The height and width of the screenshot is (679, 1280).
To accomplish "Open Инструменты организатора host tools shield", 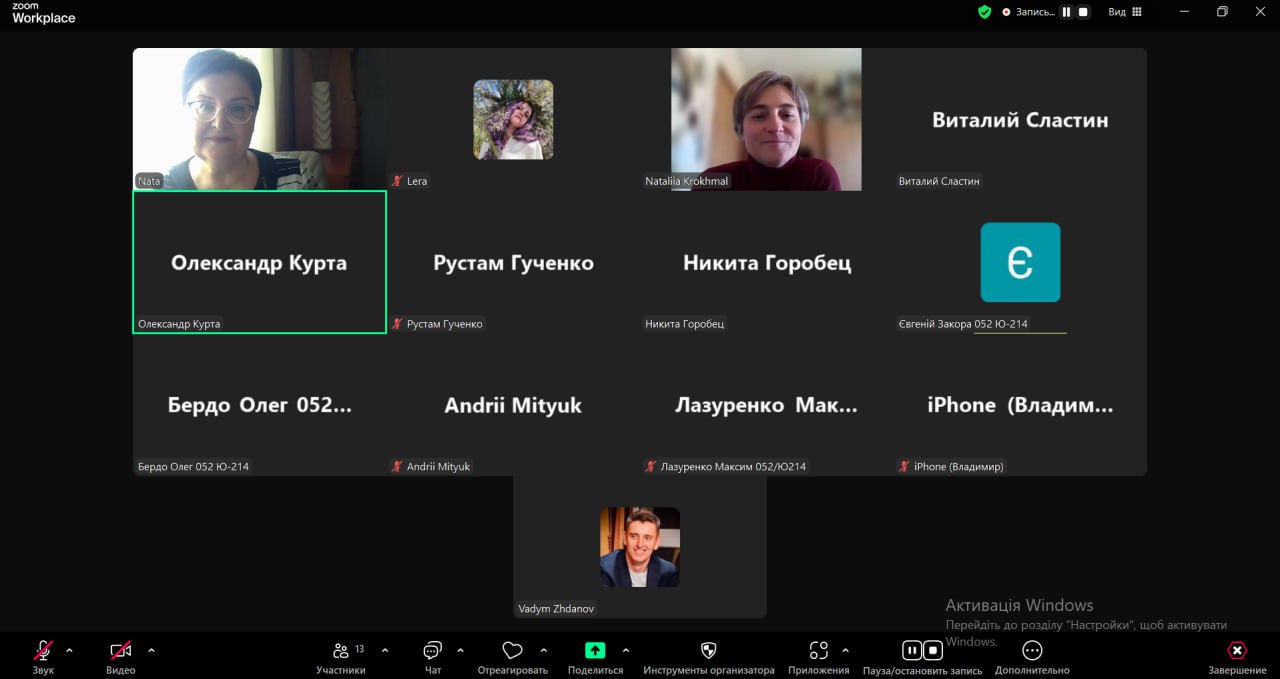I will tap(708, 651).
